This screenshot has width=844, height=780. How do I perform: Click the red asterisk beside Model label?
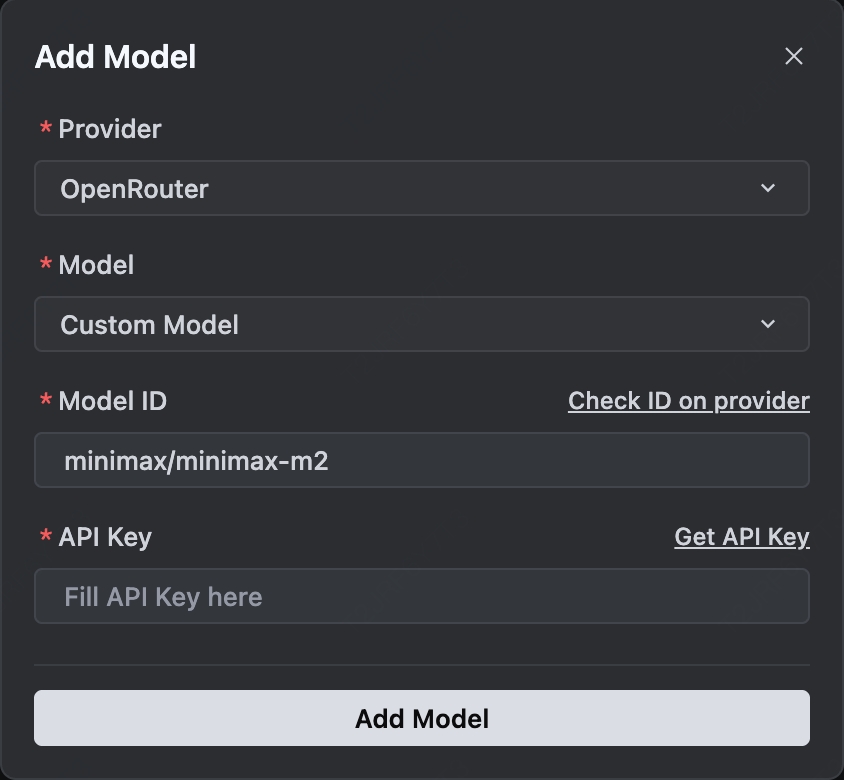point(45,266)
